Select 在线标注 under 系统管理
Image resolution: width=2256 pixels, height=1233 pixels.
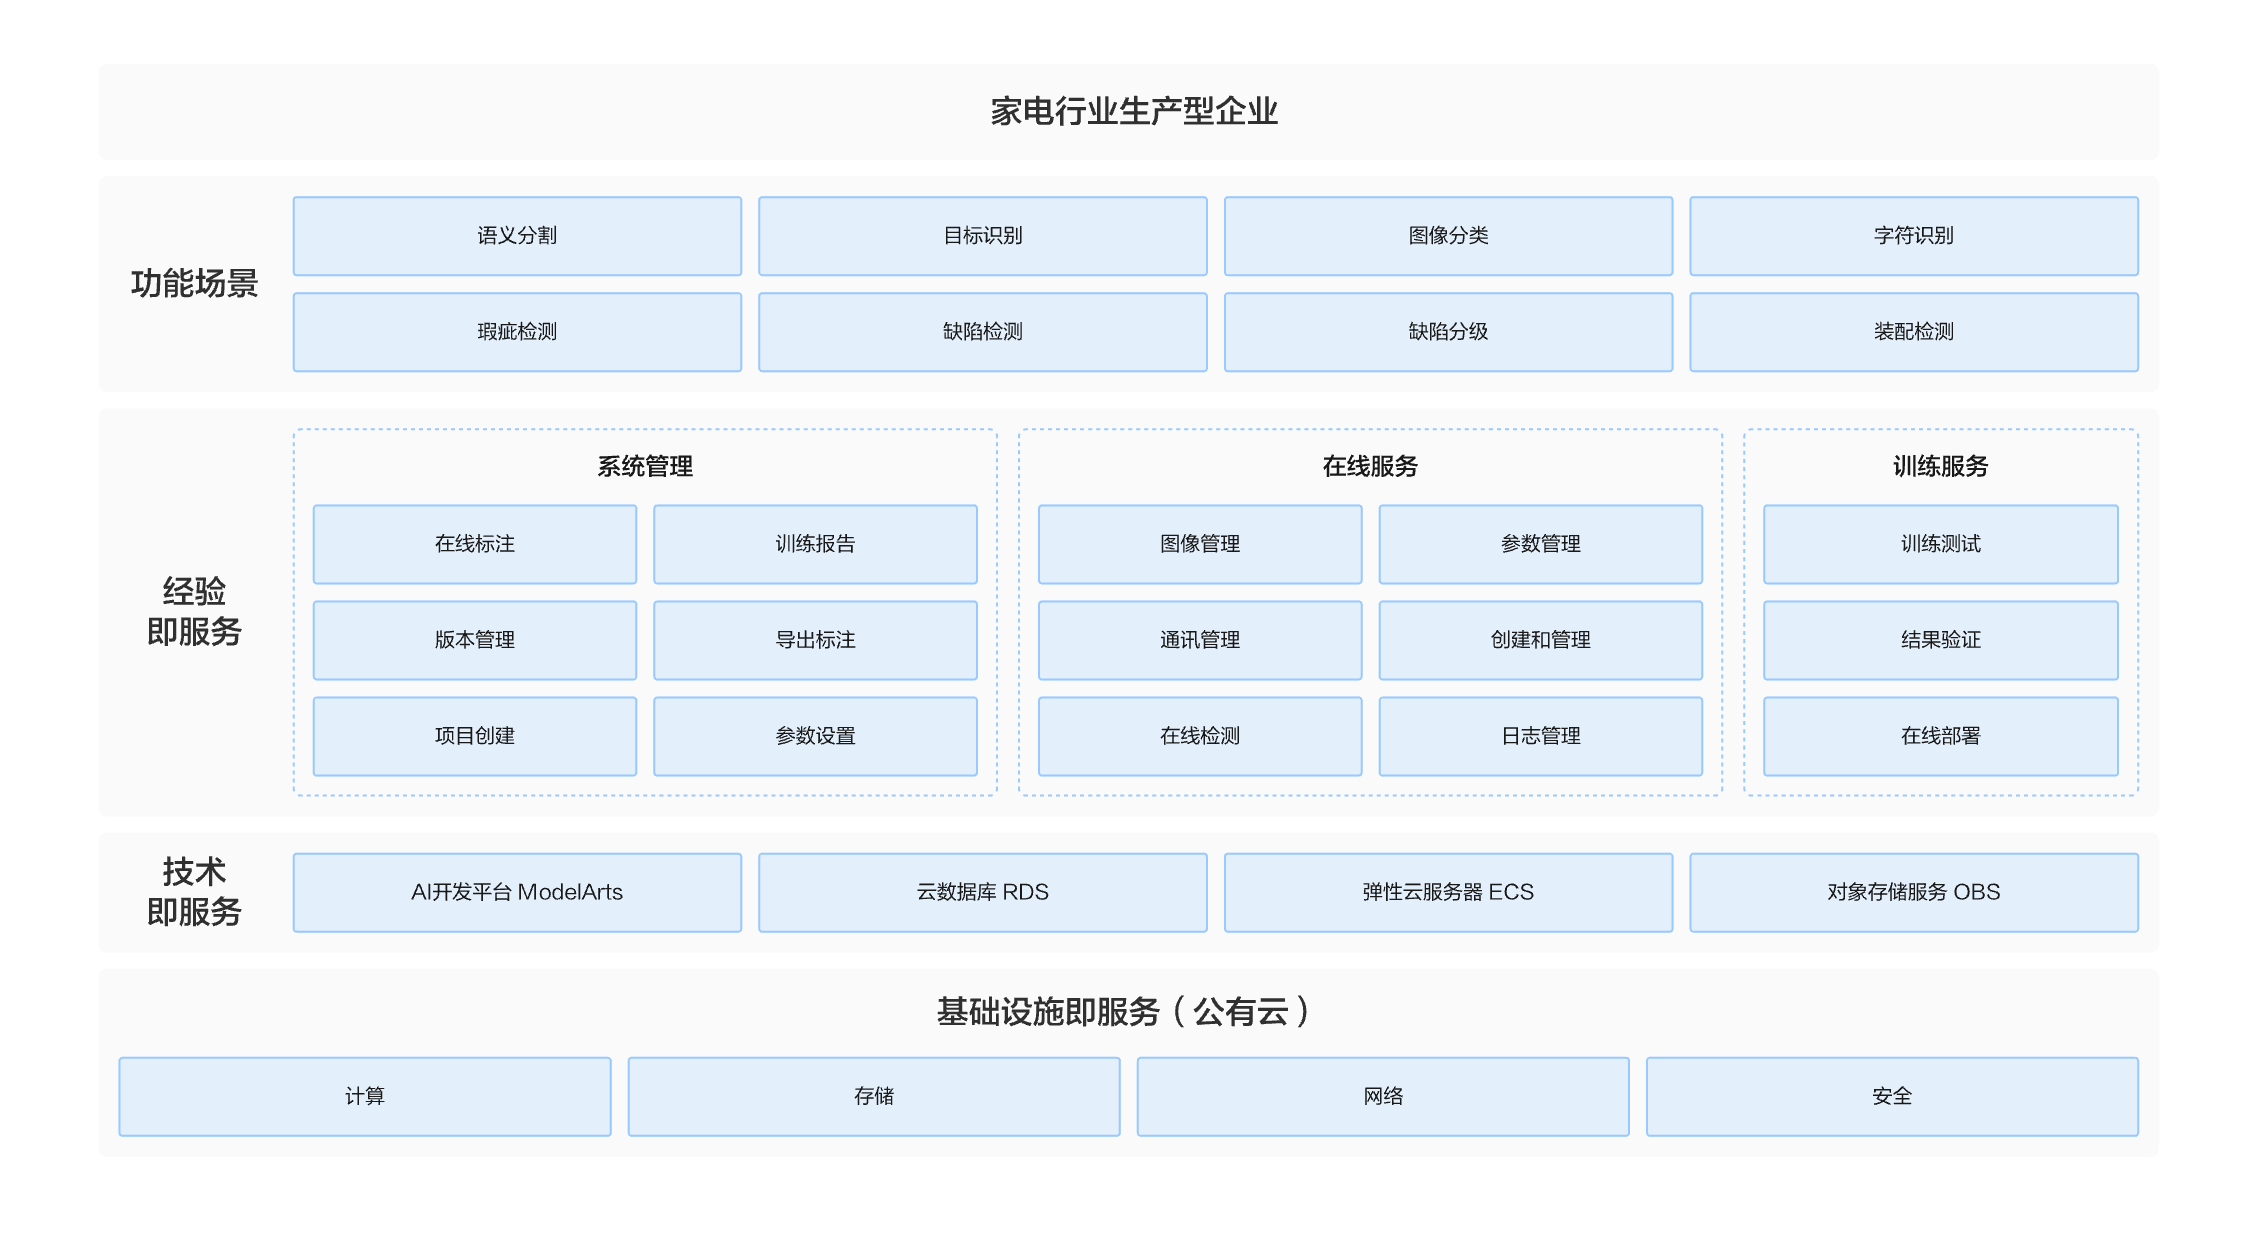tap(475, 544)
